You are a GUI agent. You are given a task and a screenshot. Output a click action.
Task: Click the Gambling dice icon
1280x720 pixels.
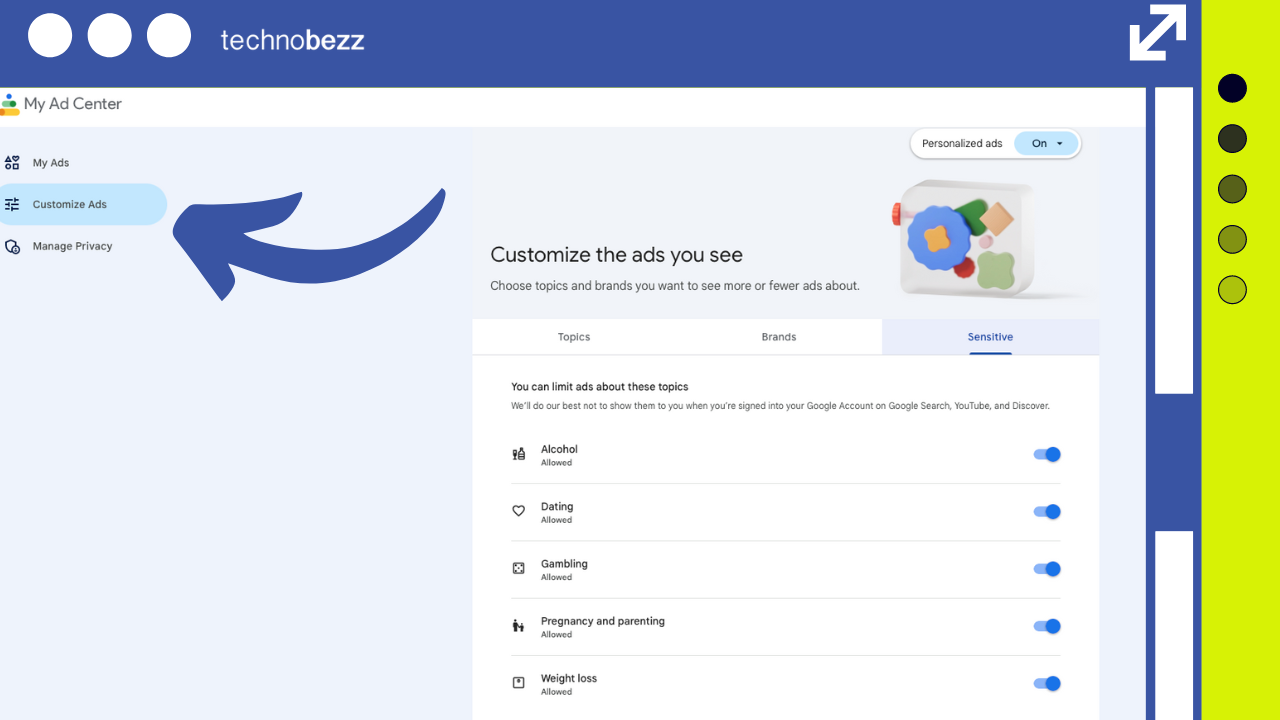coord(518,568)
